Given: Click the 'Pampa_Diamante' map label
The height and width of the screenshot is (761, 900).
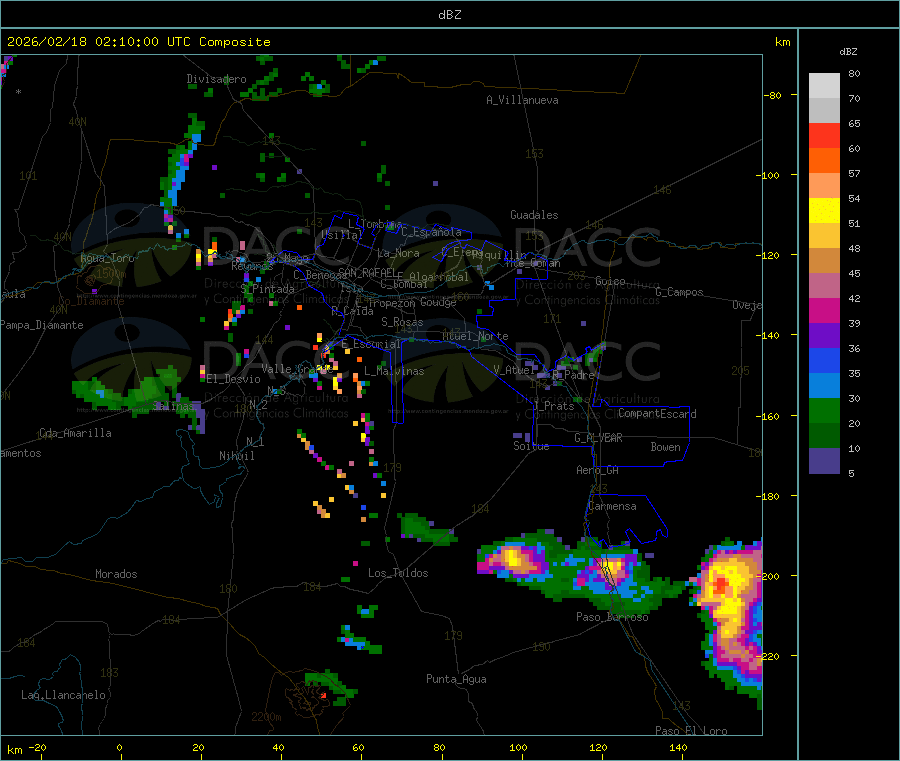Looking at the screenshot, I should tap(41, 325).
